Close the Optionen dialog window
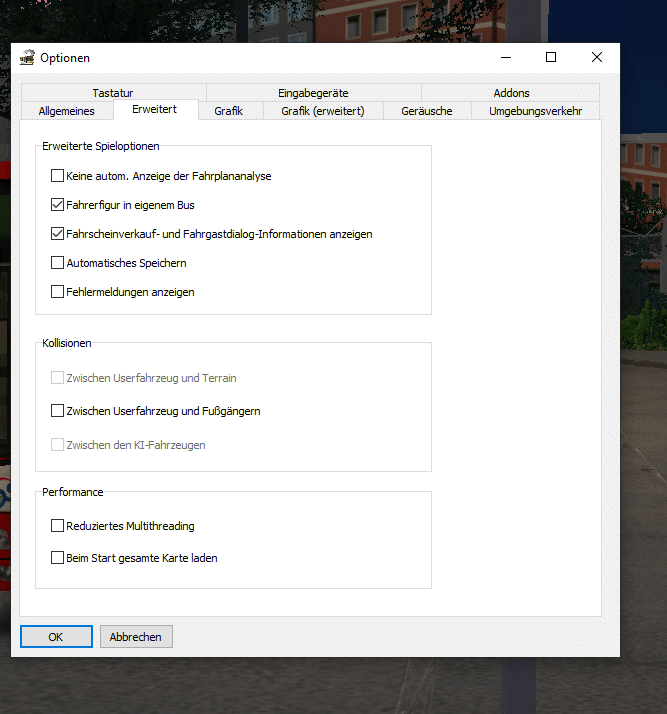The height and width of the screenshot is (714, 667). pos(596,58)
